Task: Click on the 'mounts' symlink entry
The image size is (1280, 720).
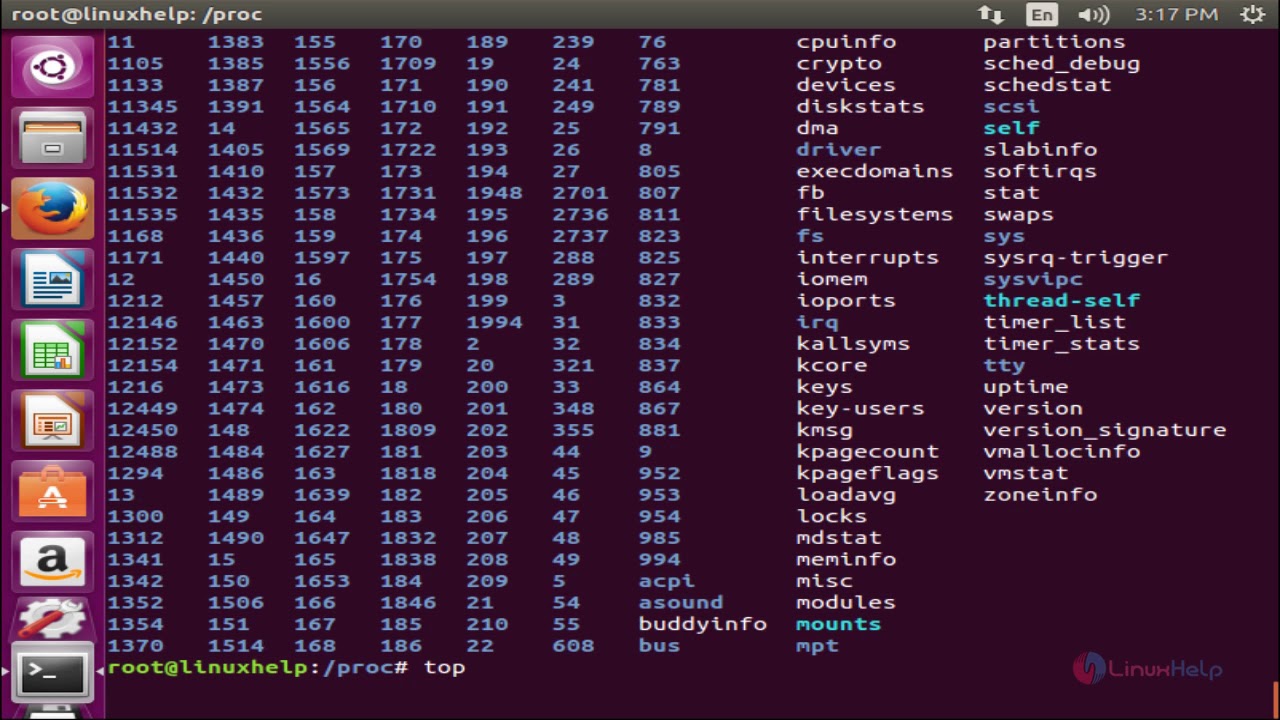Action: click(x=838, y=624)
